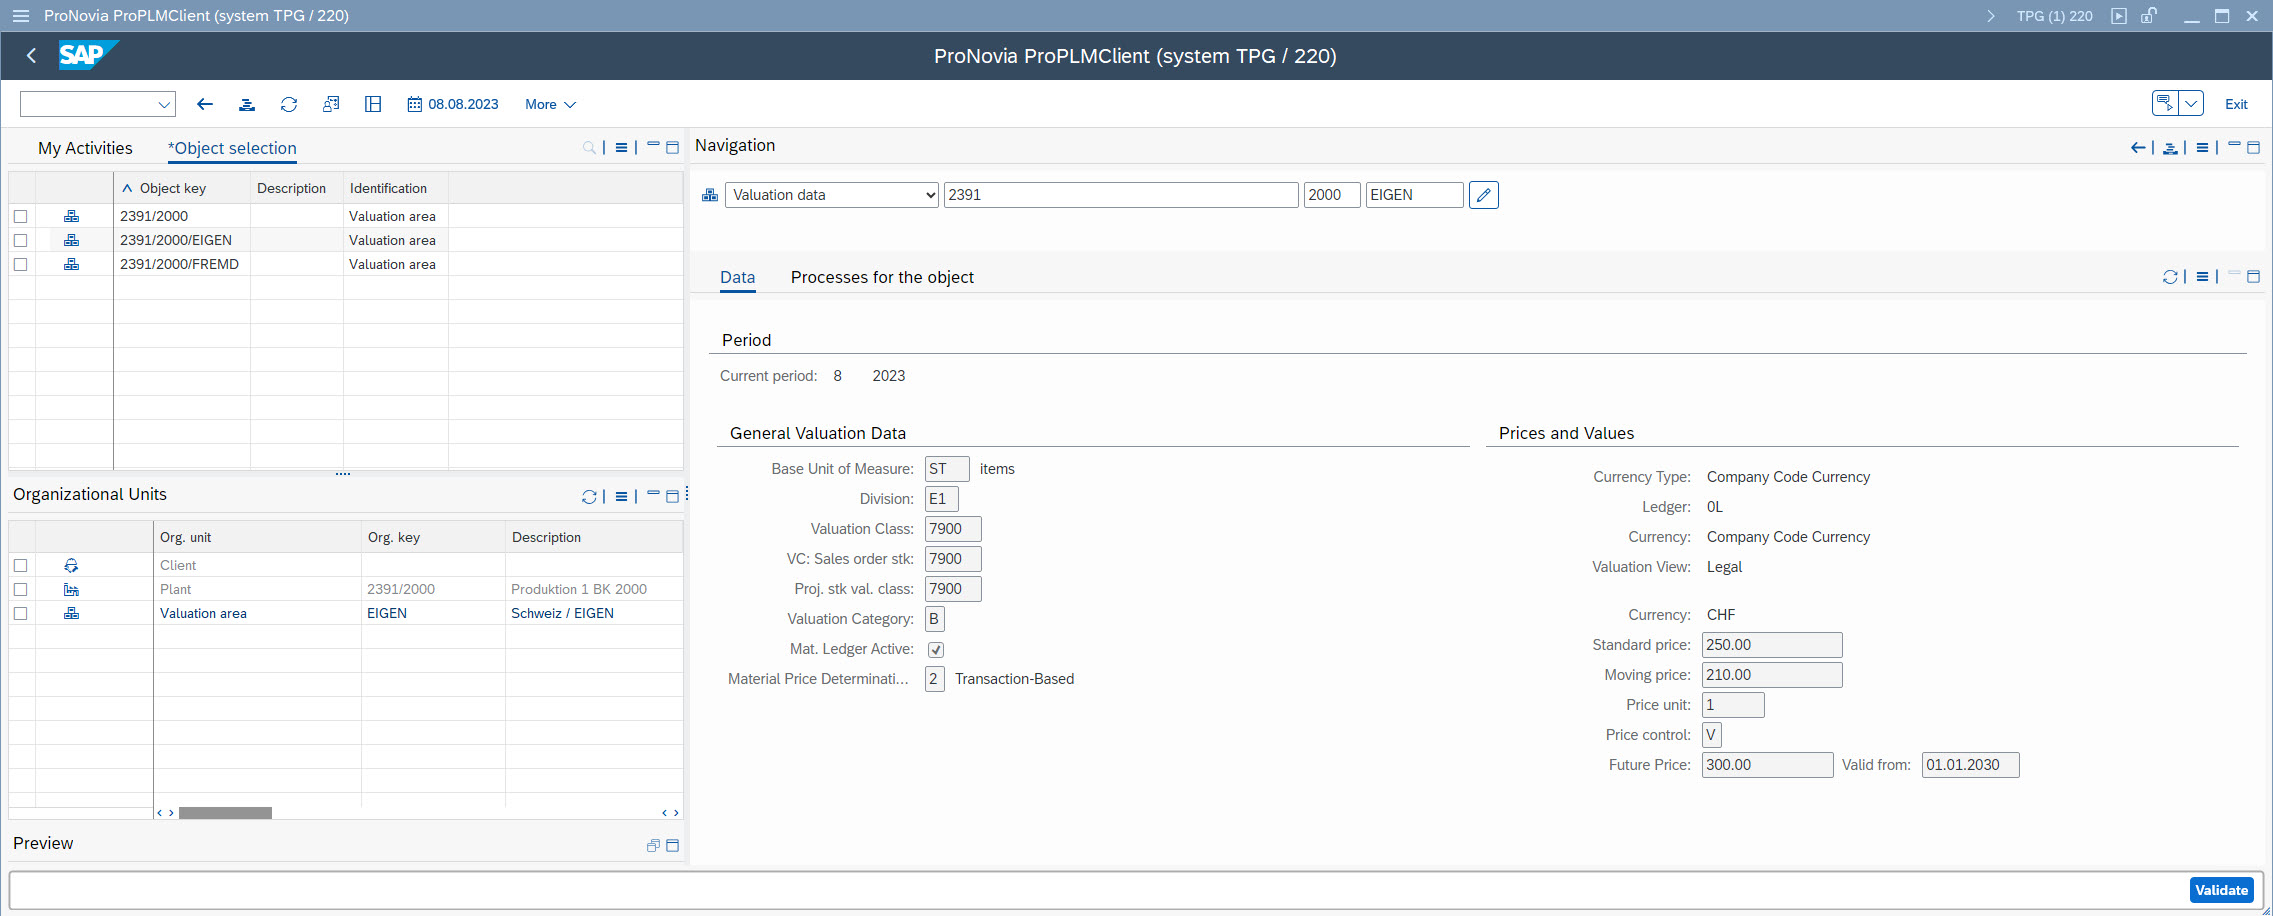
Task: Open Organizational Units panel menu icon
Action: click(621, 496)
